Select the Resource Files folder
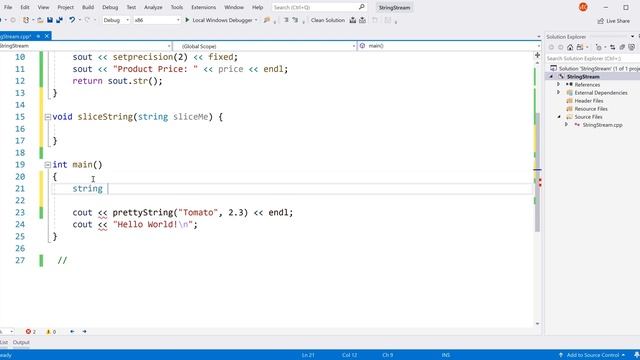Screen dimensions: 640x360 [x=591, y=109]
